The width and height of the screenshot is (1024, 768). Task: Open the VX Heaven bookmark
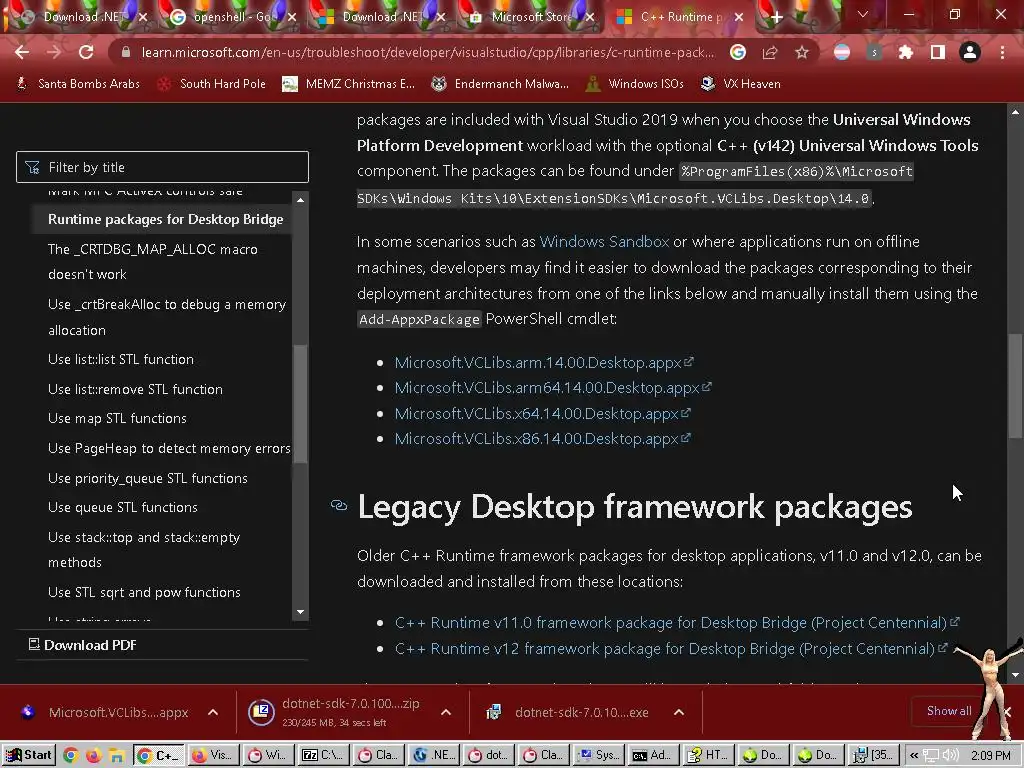click(x=741, y=84)
